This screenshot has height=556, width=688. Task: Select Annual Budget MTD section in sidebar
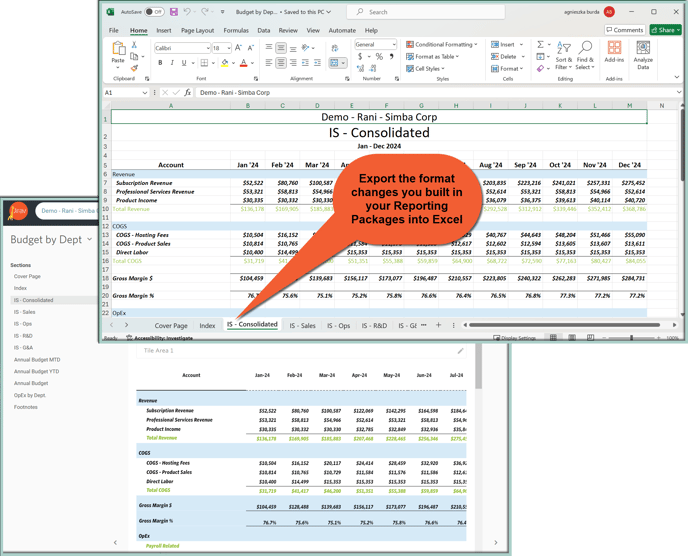[x=37, y=359]
